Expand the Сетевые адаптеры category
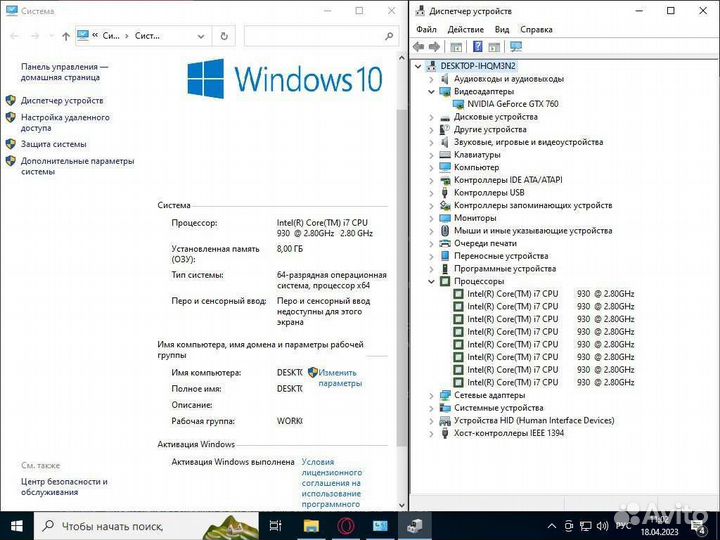 (x=432, y=395)
